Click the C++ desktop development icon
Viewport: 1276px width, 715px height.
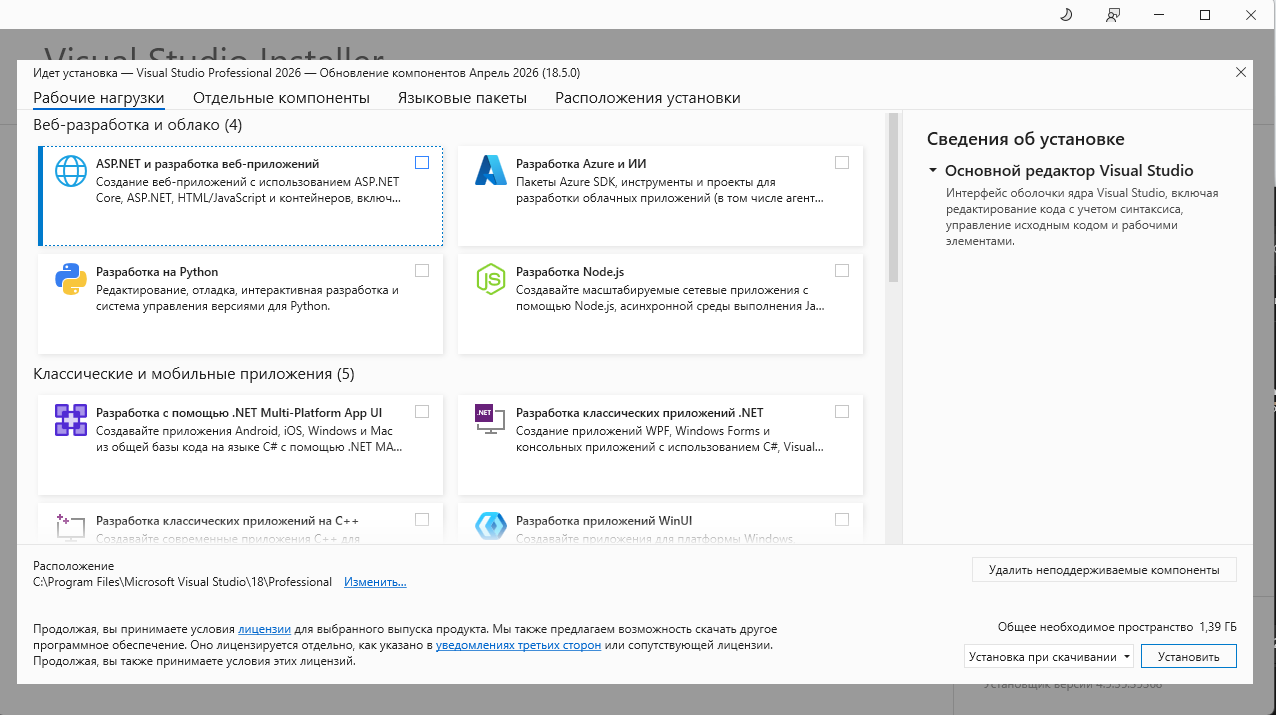pos(71,527)
